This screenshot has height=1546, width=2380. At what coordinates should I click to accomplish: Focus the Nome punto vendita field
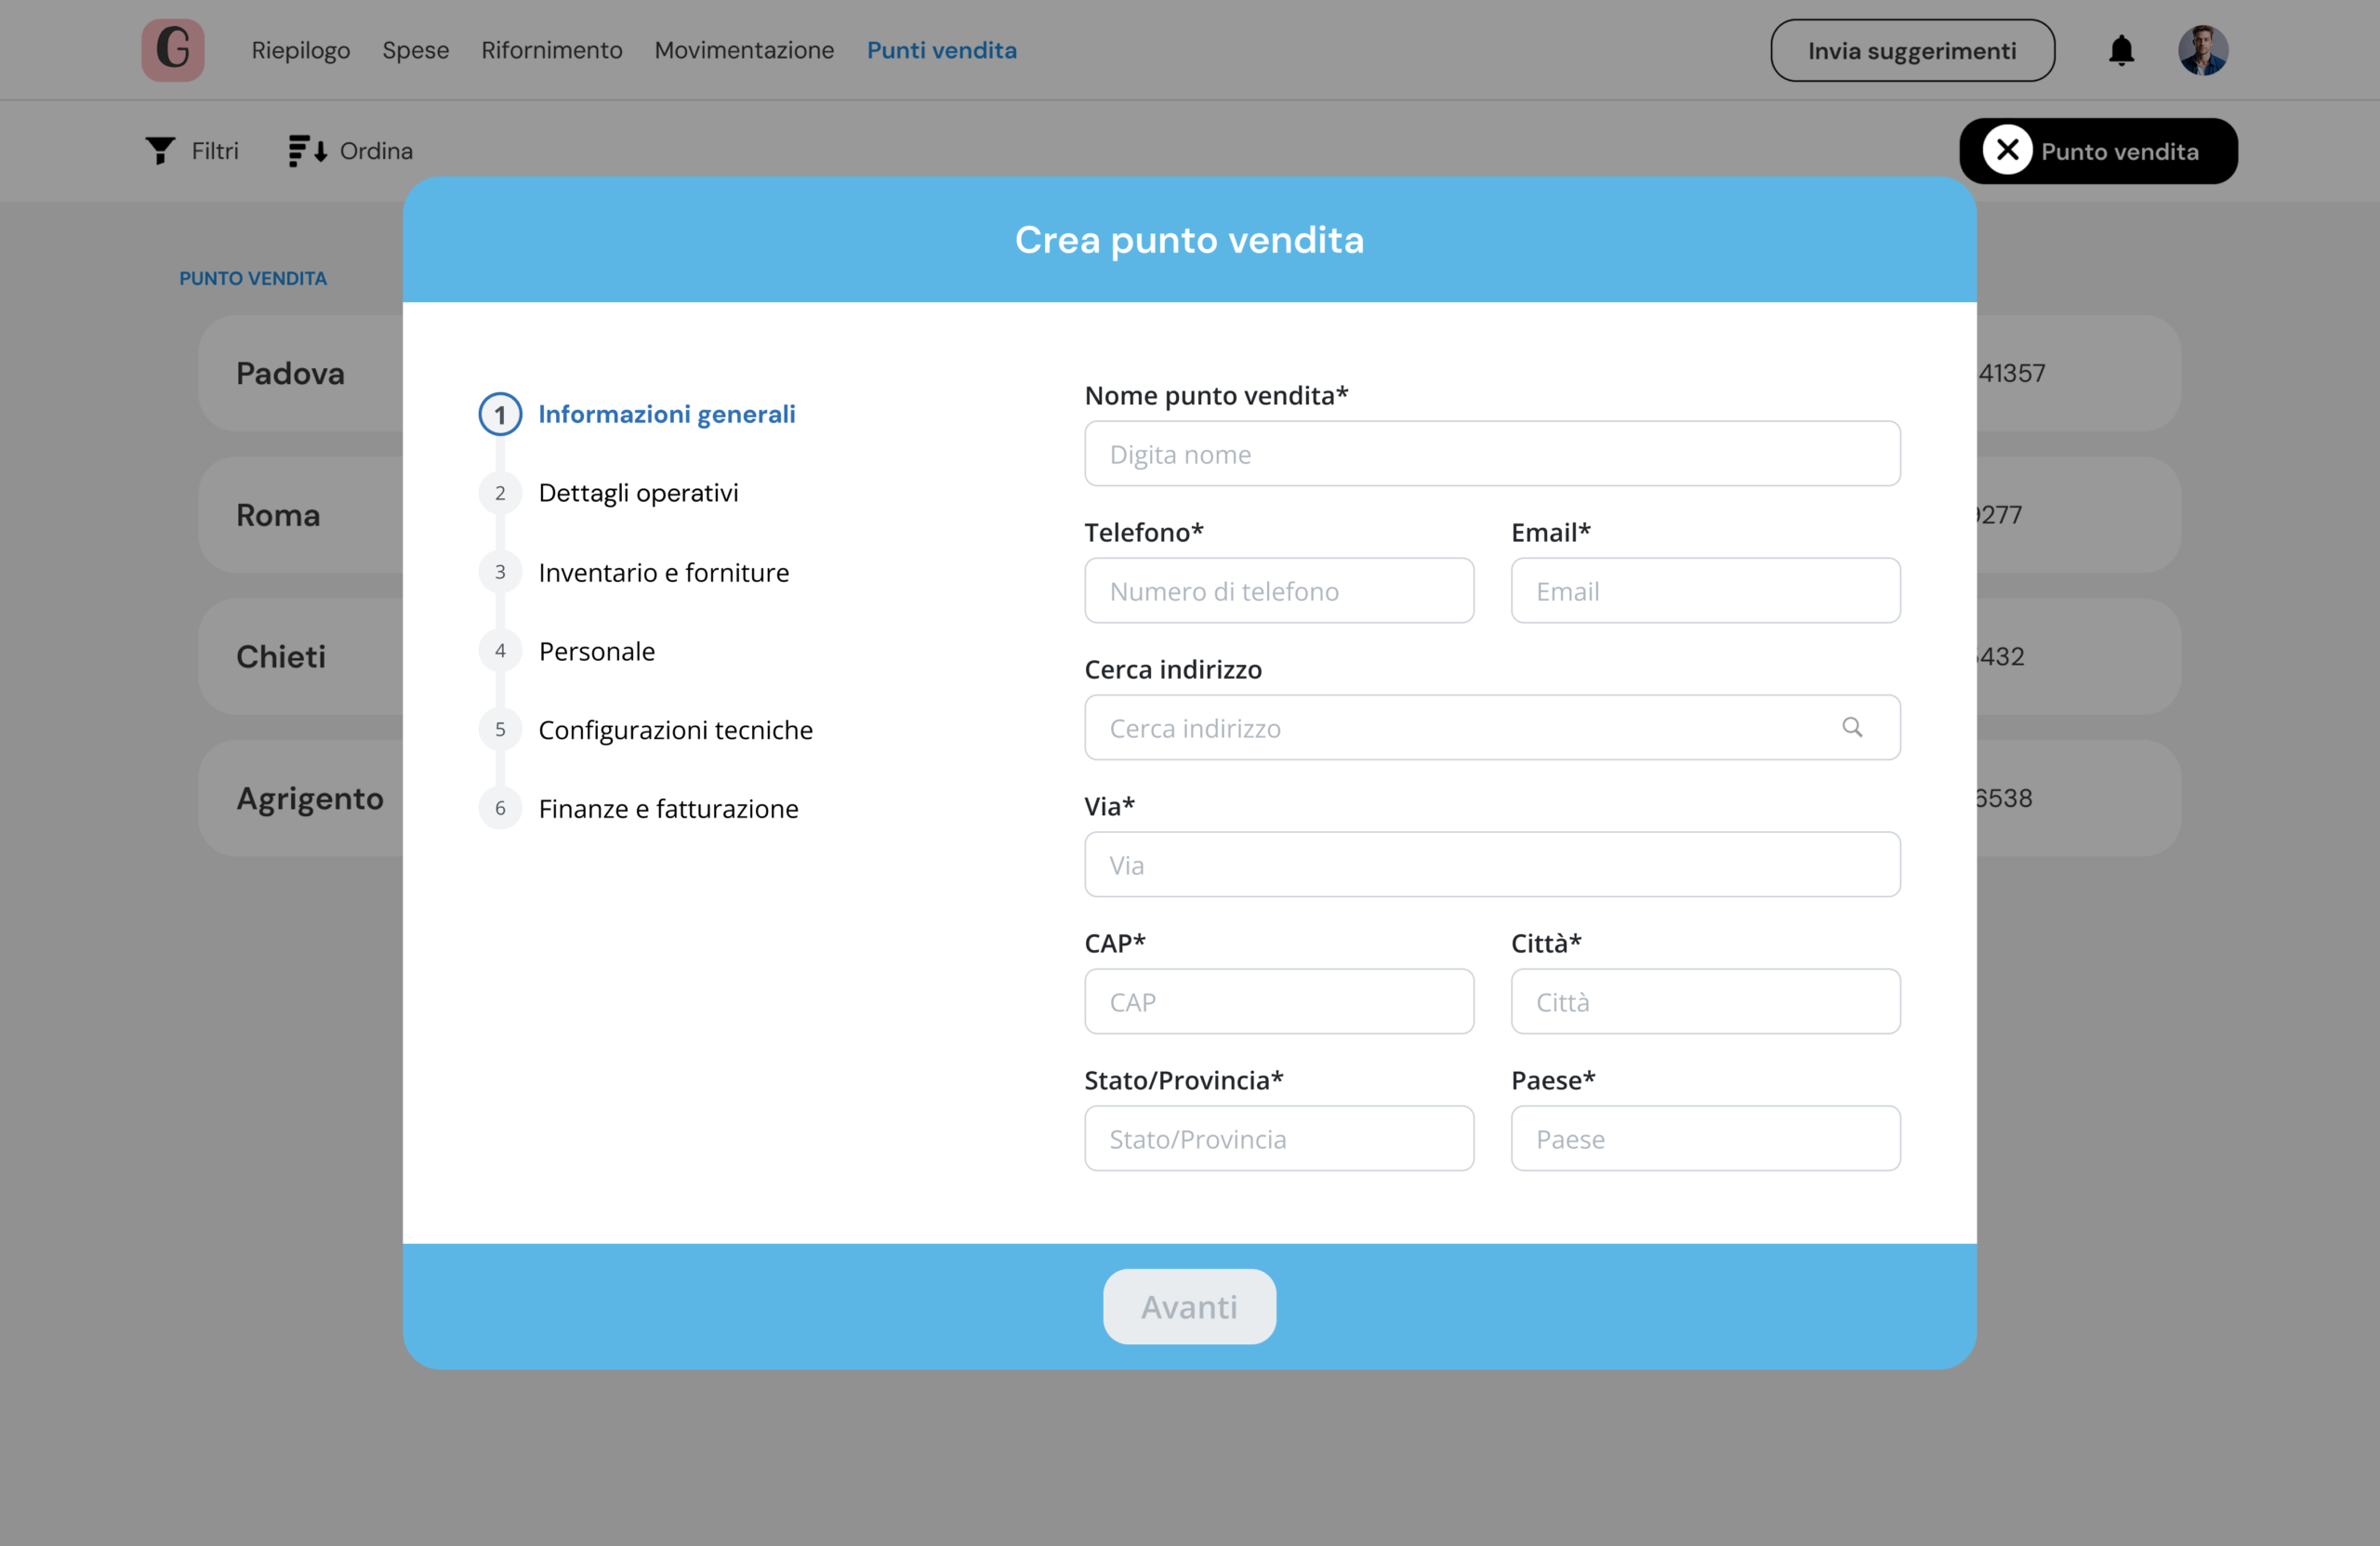pyautogui.click(x=1491, y=454)
